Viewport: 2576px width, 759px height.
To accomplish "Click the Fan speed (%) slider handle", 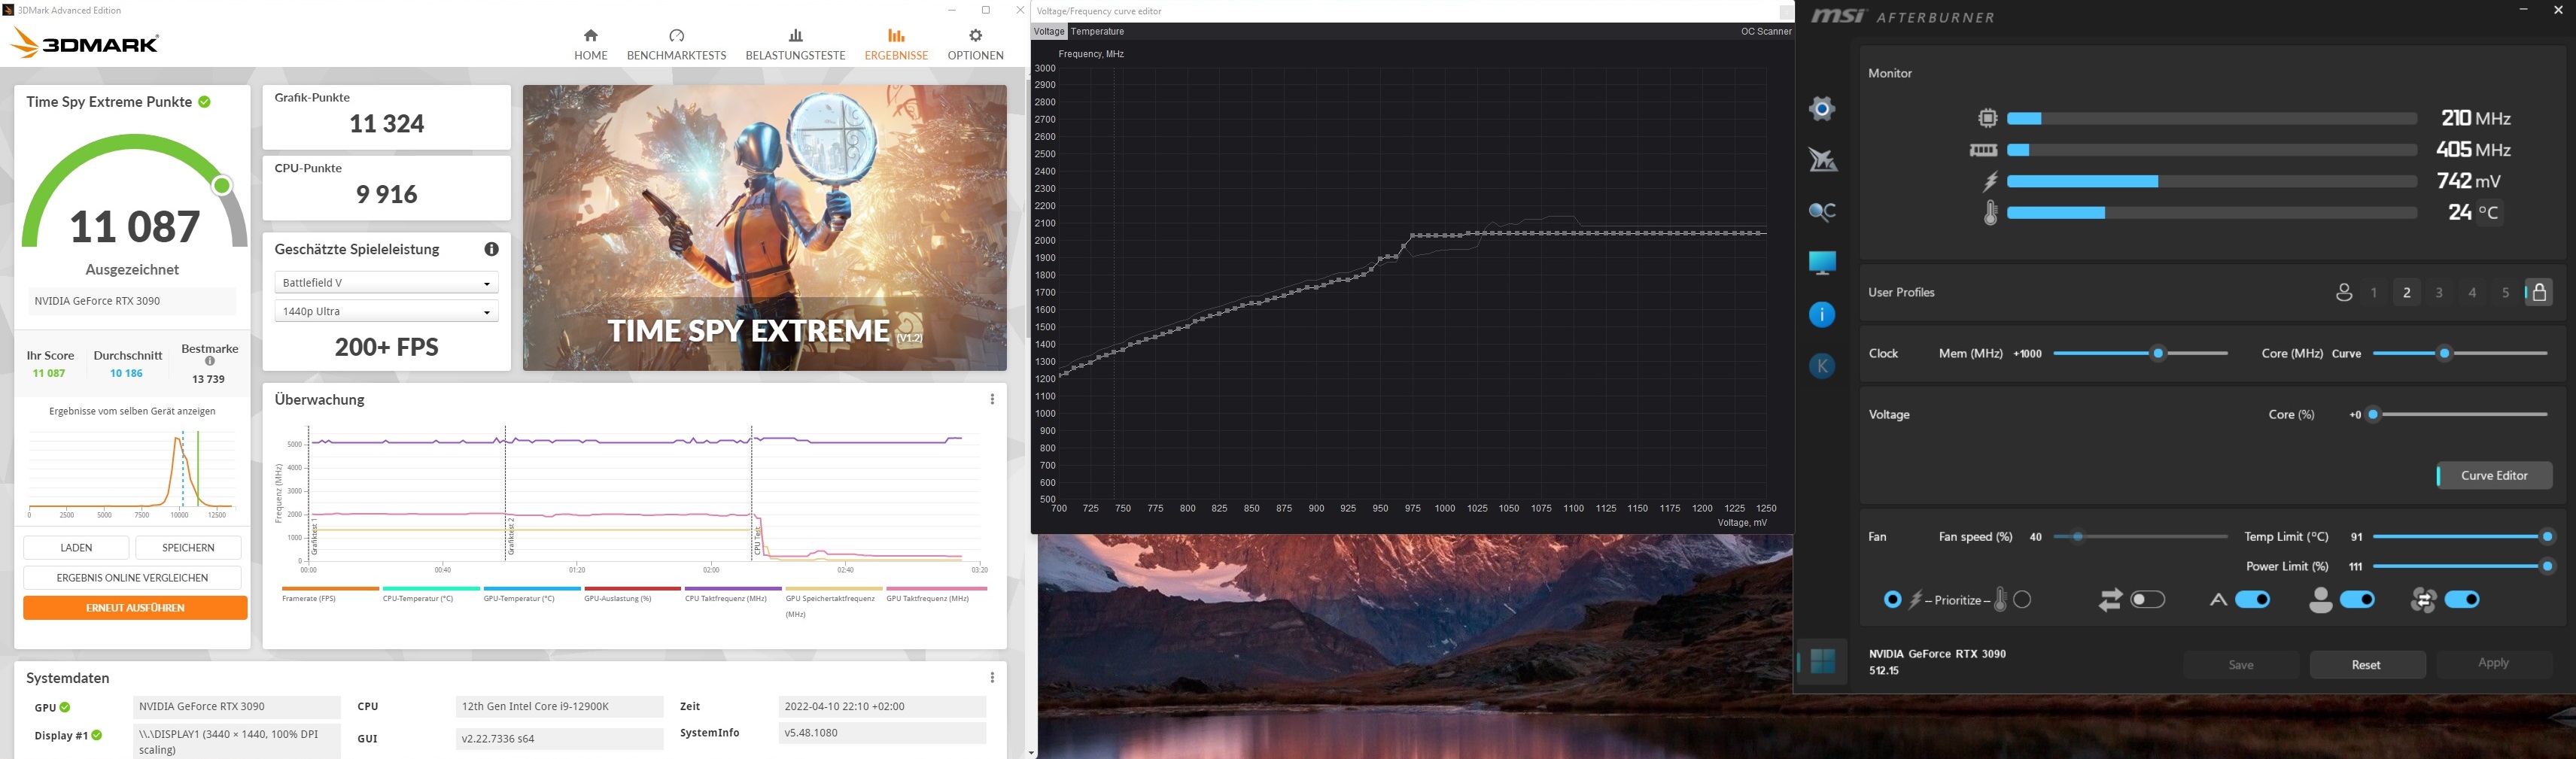I will click(x=2077, y=537).
